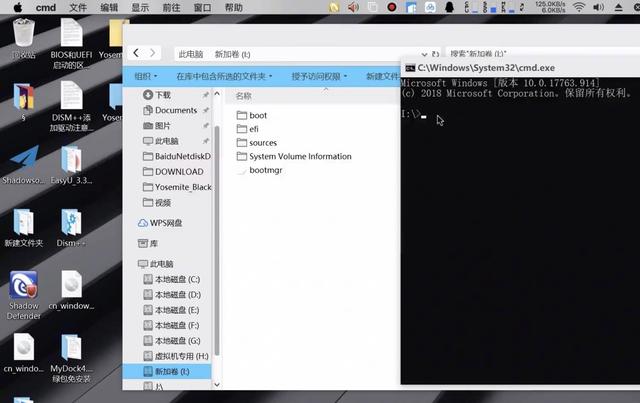Select 本地磁盘 (G:) in sidebar
640x403 pixels.
pos(172,341)
